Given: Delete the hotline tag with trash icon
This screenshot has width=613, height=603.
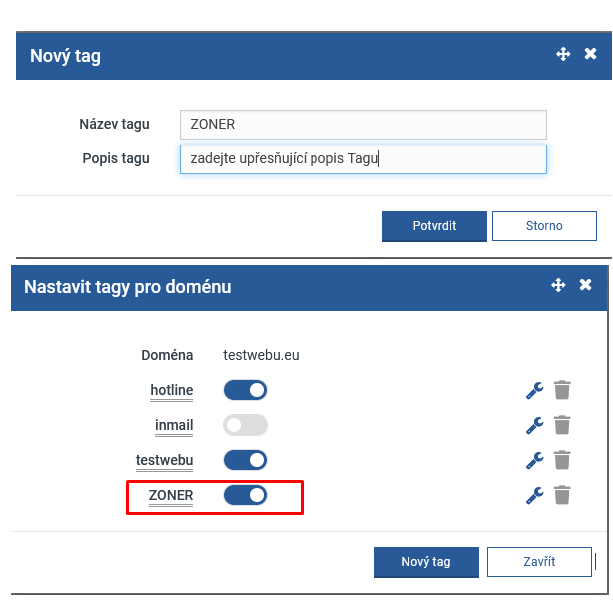Looking at the screenshot, I should point(563,390).
